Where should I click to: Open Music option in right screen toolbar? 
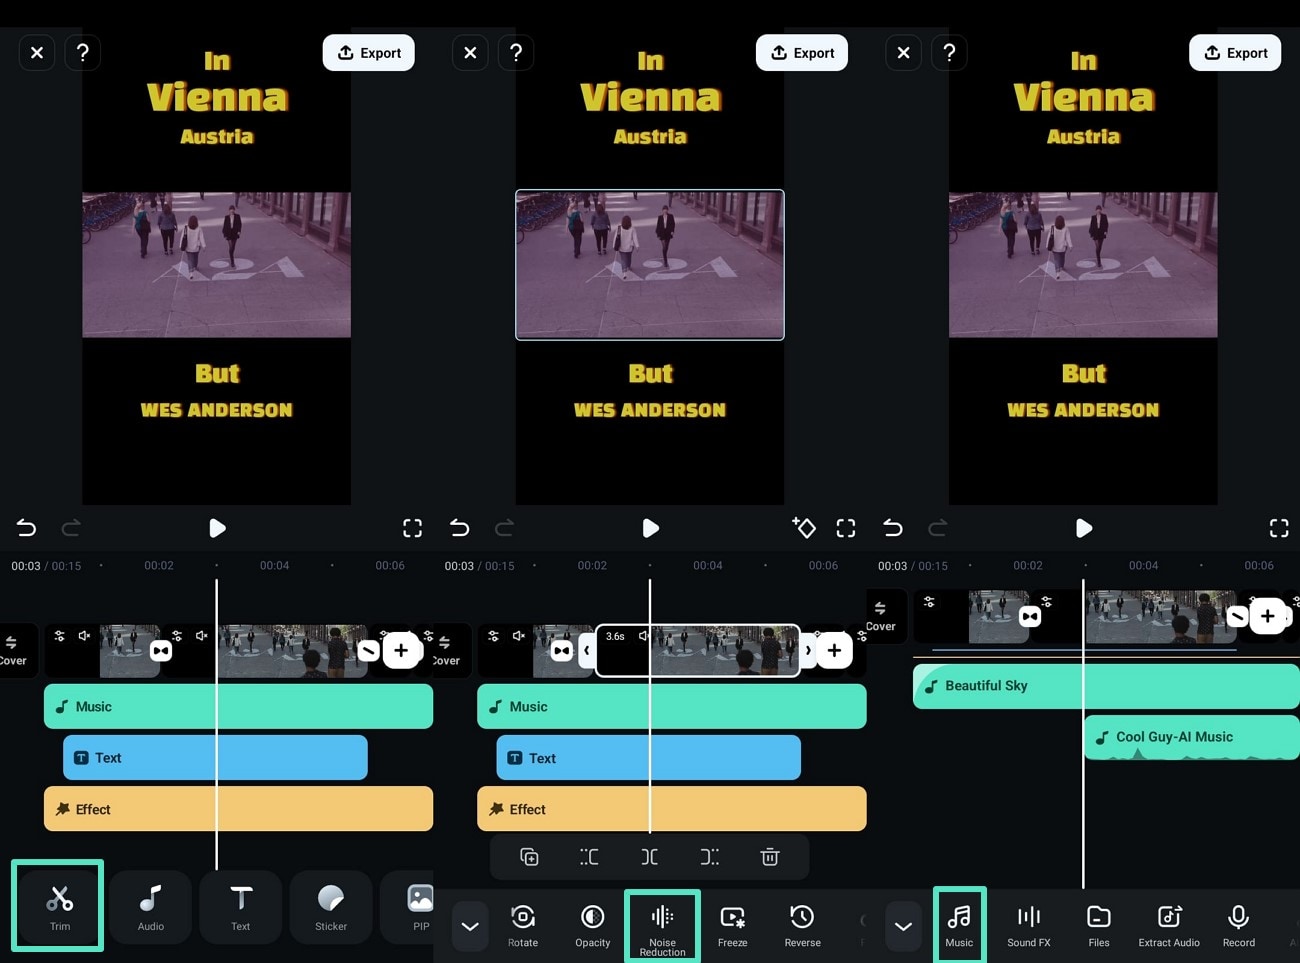pyautogui.click(x=959, y=925)
